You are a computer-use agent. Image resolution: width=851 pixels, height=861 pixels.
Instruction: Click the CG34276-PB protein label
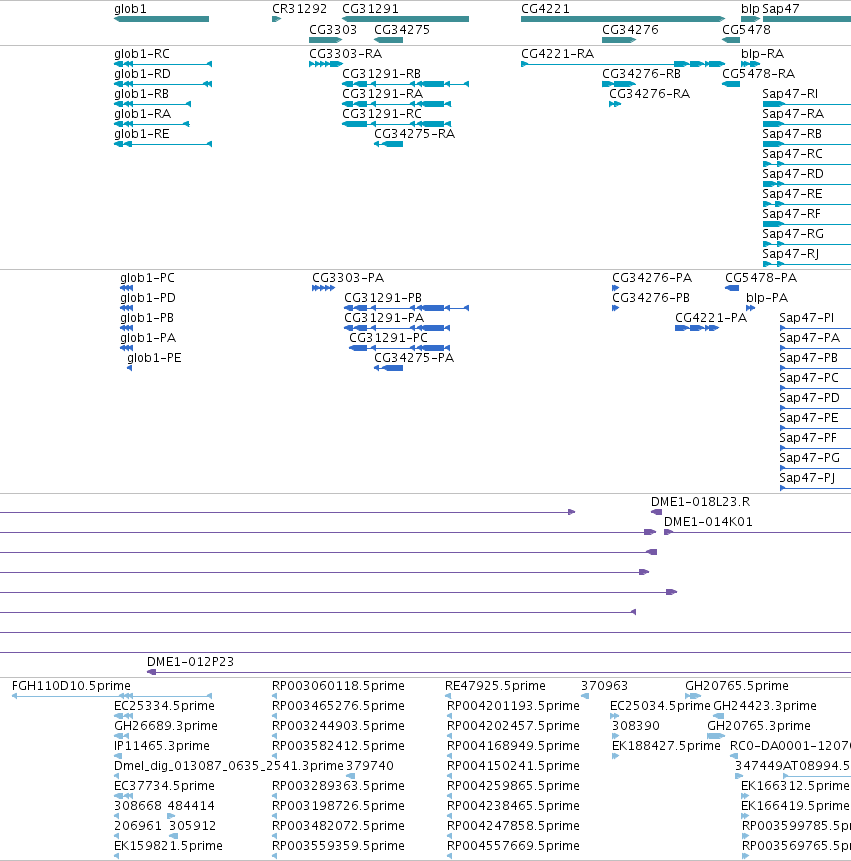[x=651, y=298]
